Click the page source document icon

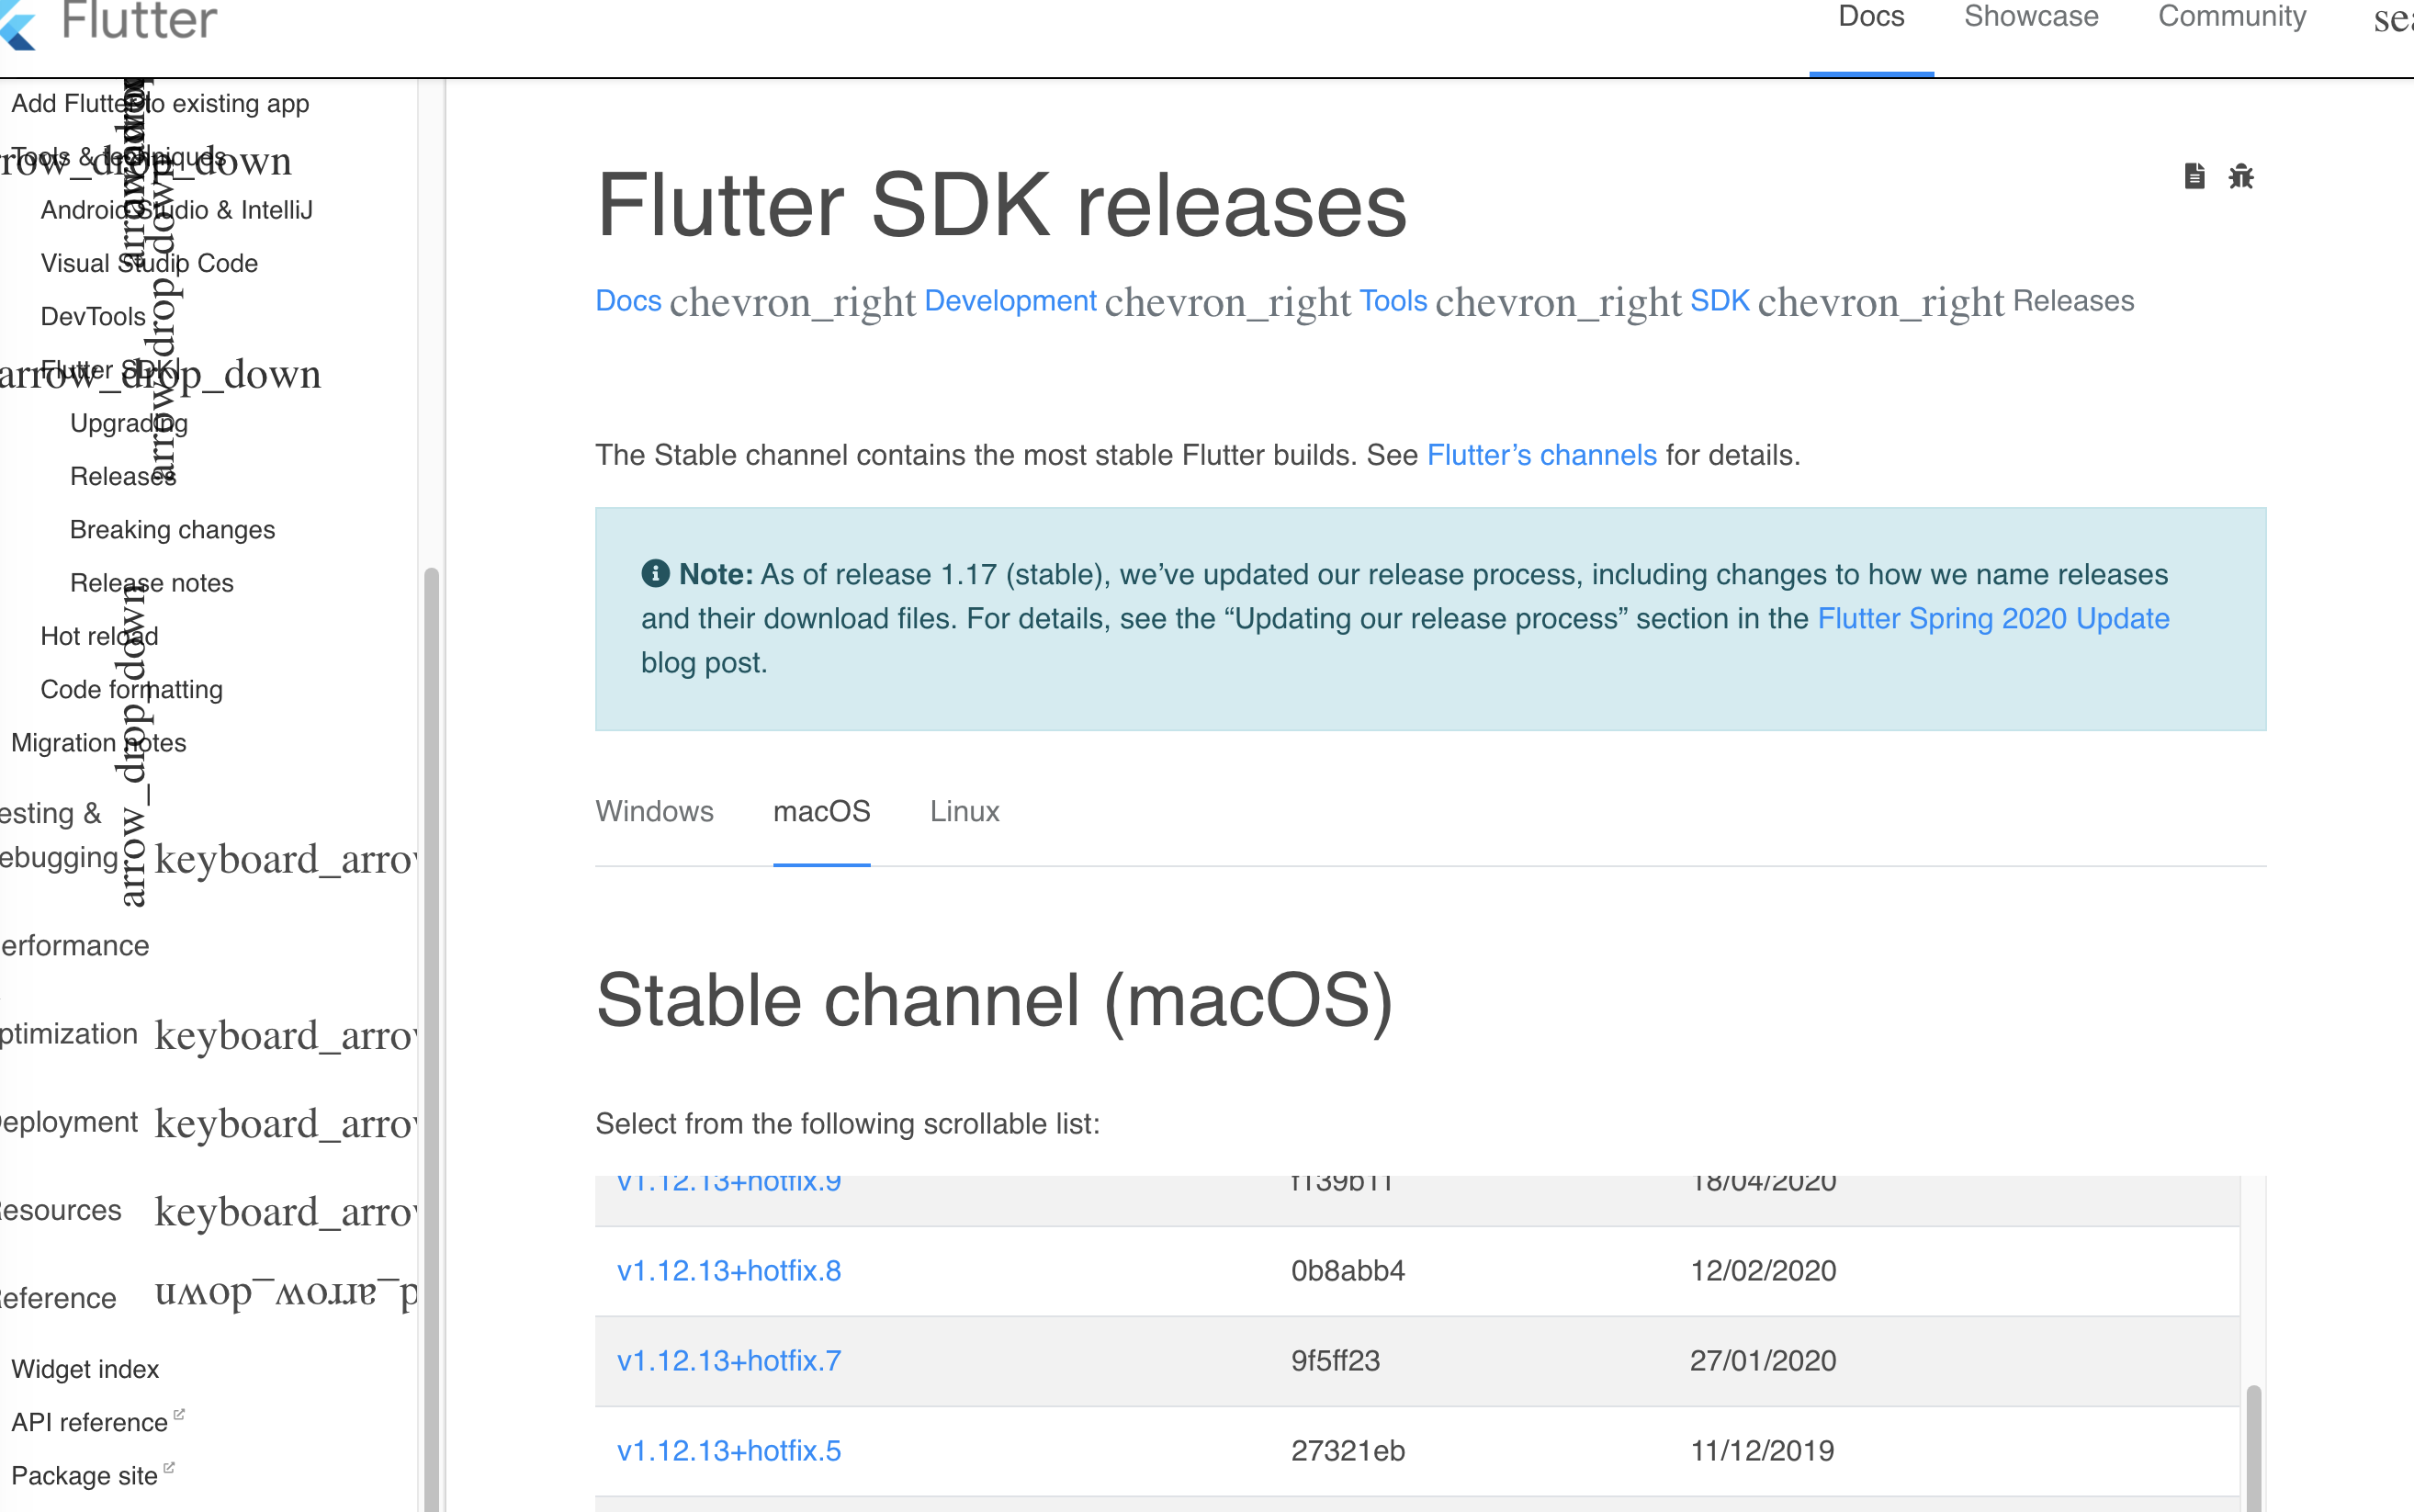(2194, 176)
